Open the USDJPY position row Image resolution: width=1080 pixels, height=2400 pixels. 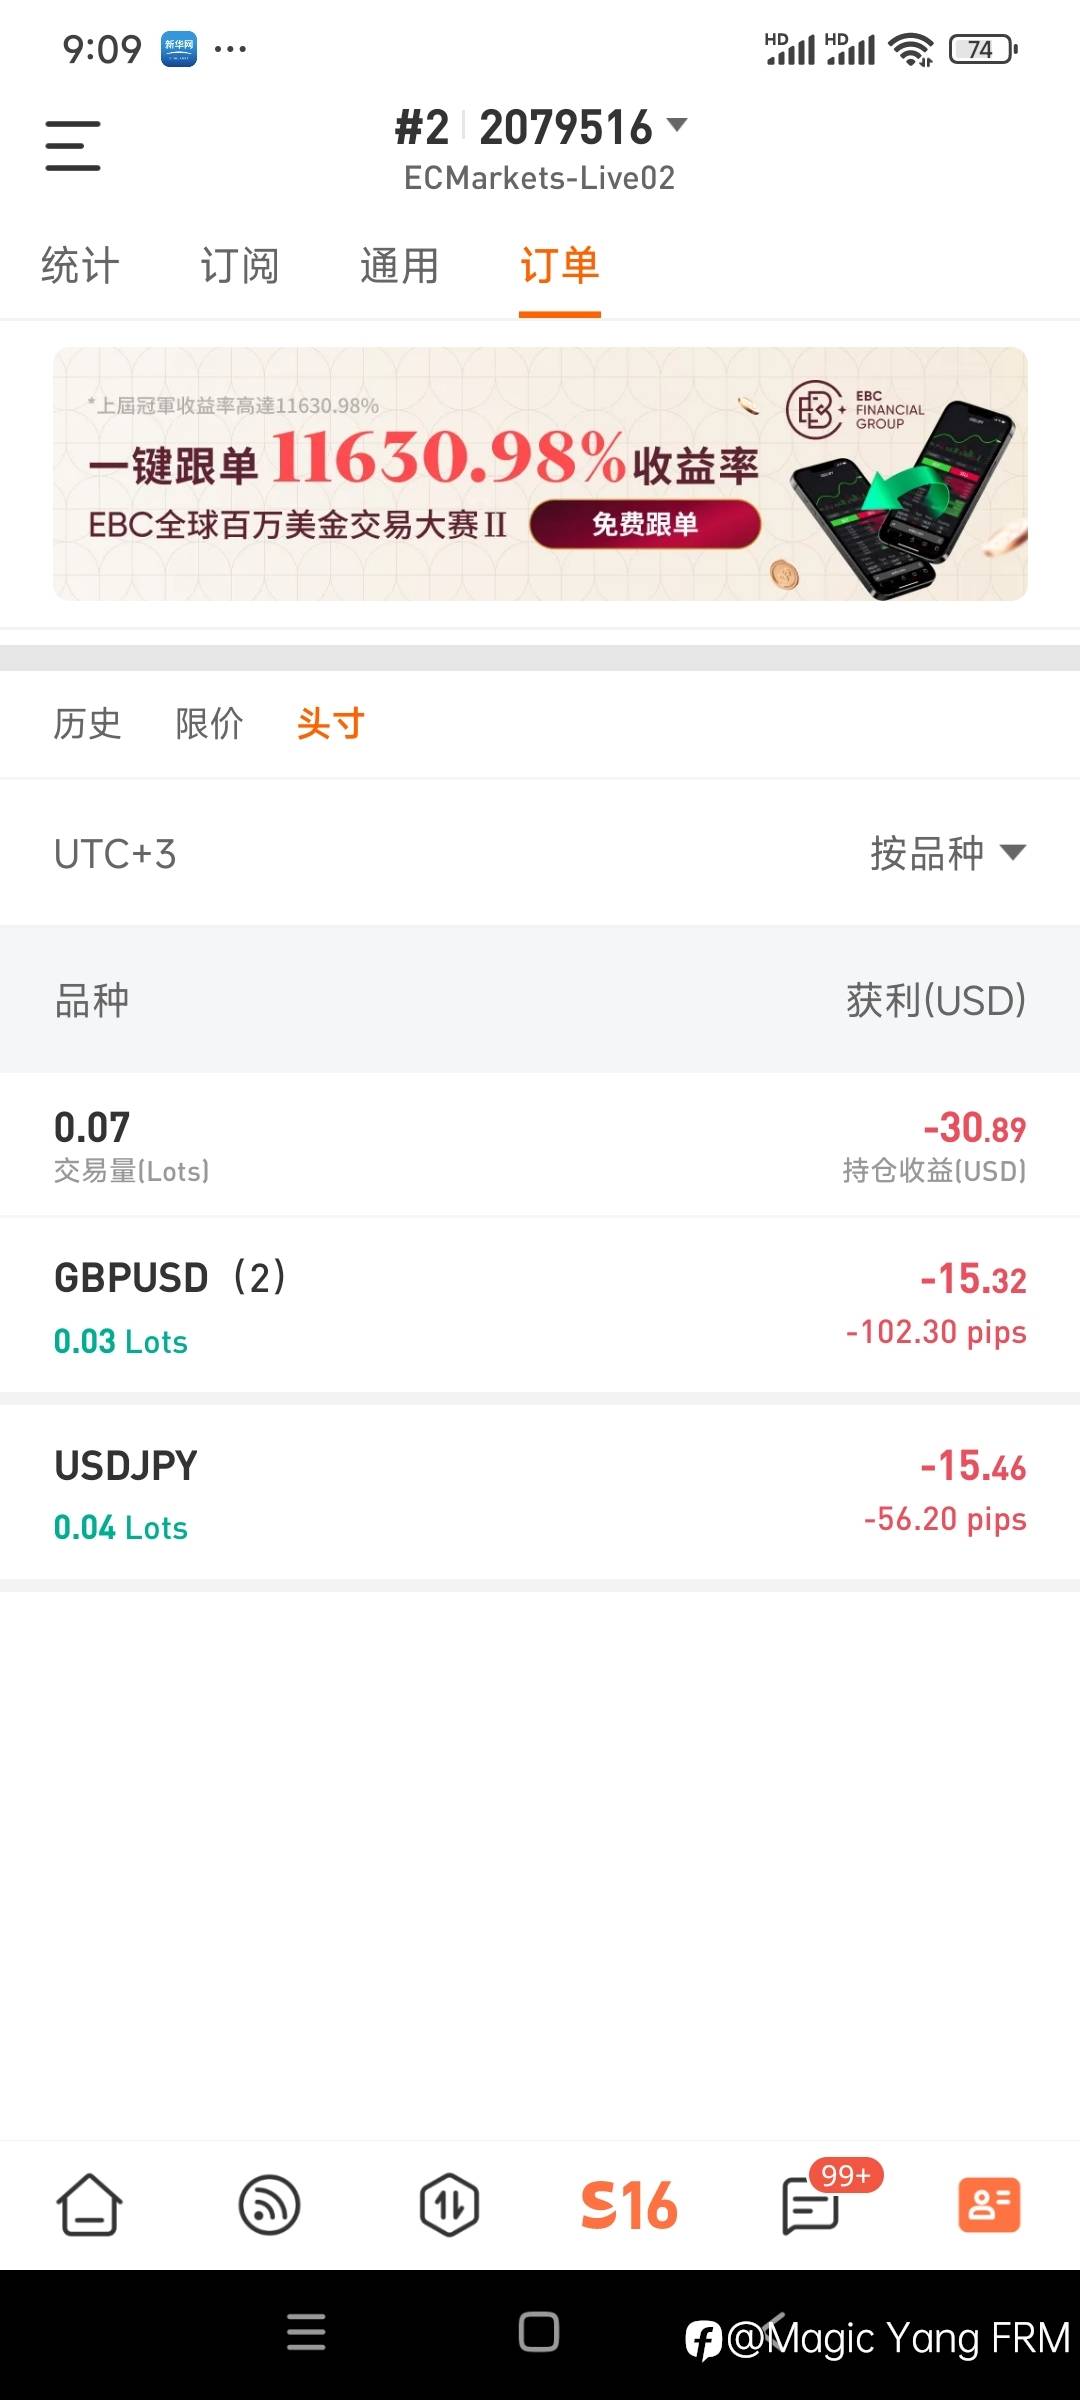(540, 1492)
